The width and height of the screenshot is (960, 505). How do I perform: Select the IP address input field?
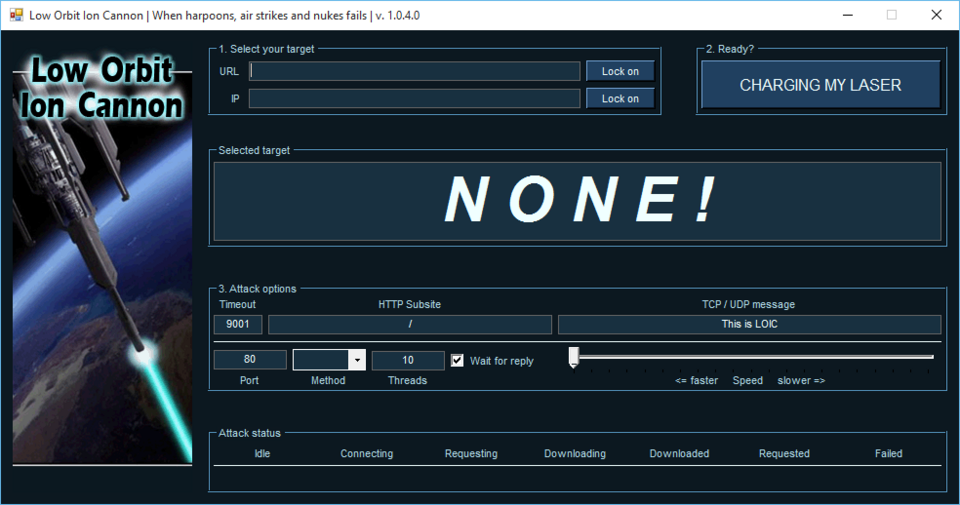click(414, 99)
